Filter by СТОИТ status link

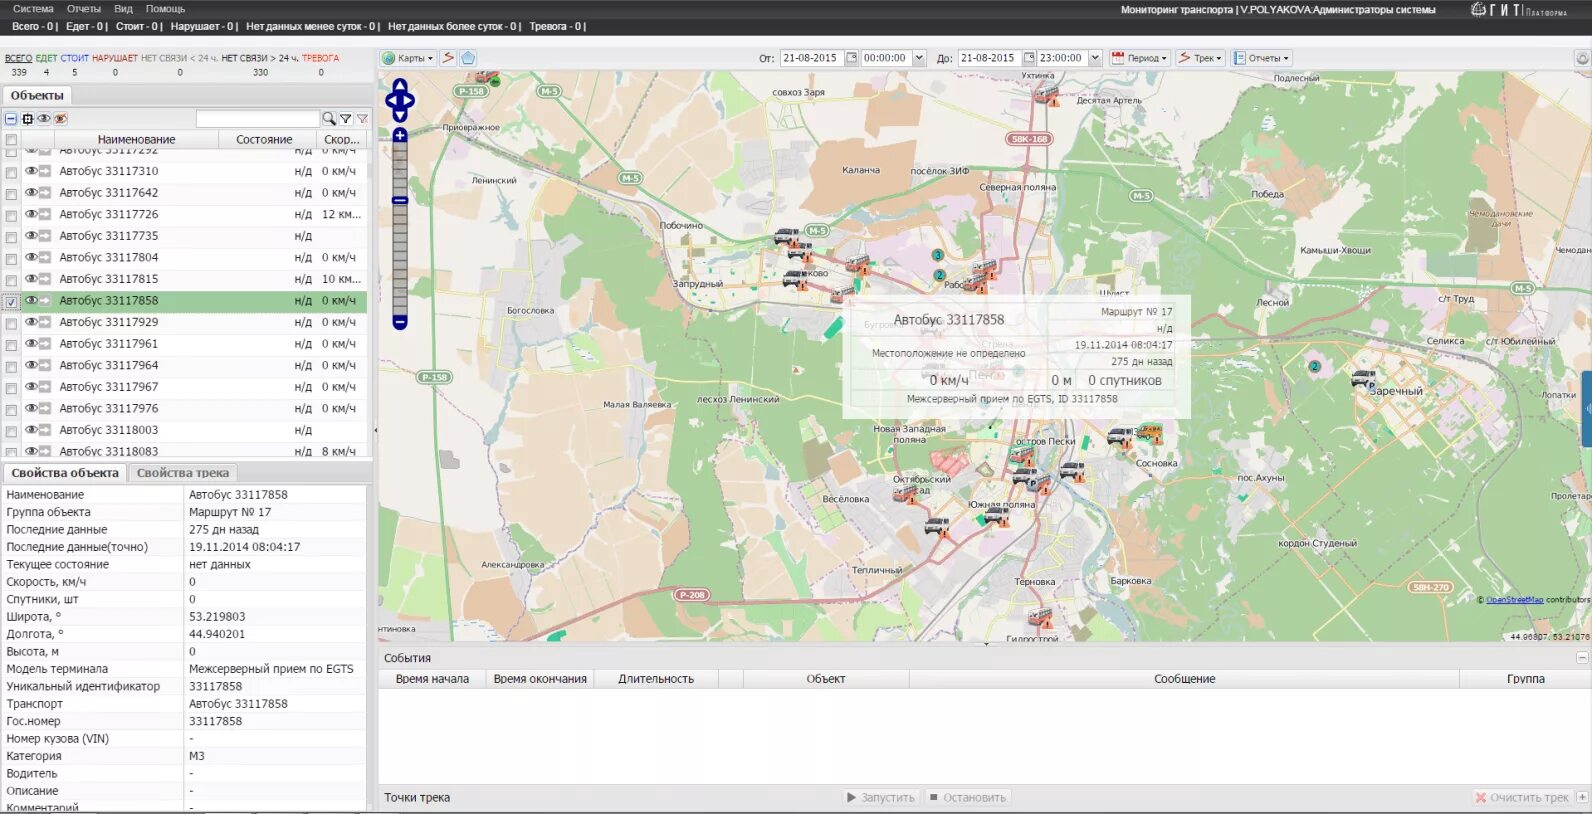(75, 58)
